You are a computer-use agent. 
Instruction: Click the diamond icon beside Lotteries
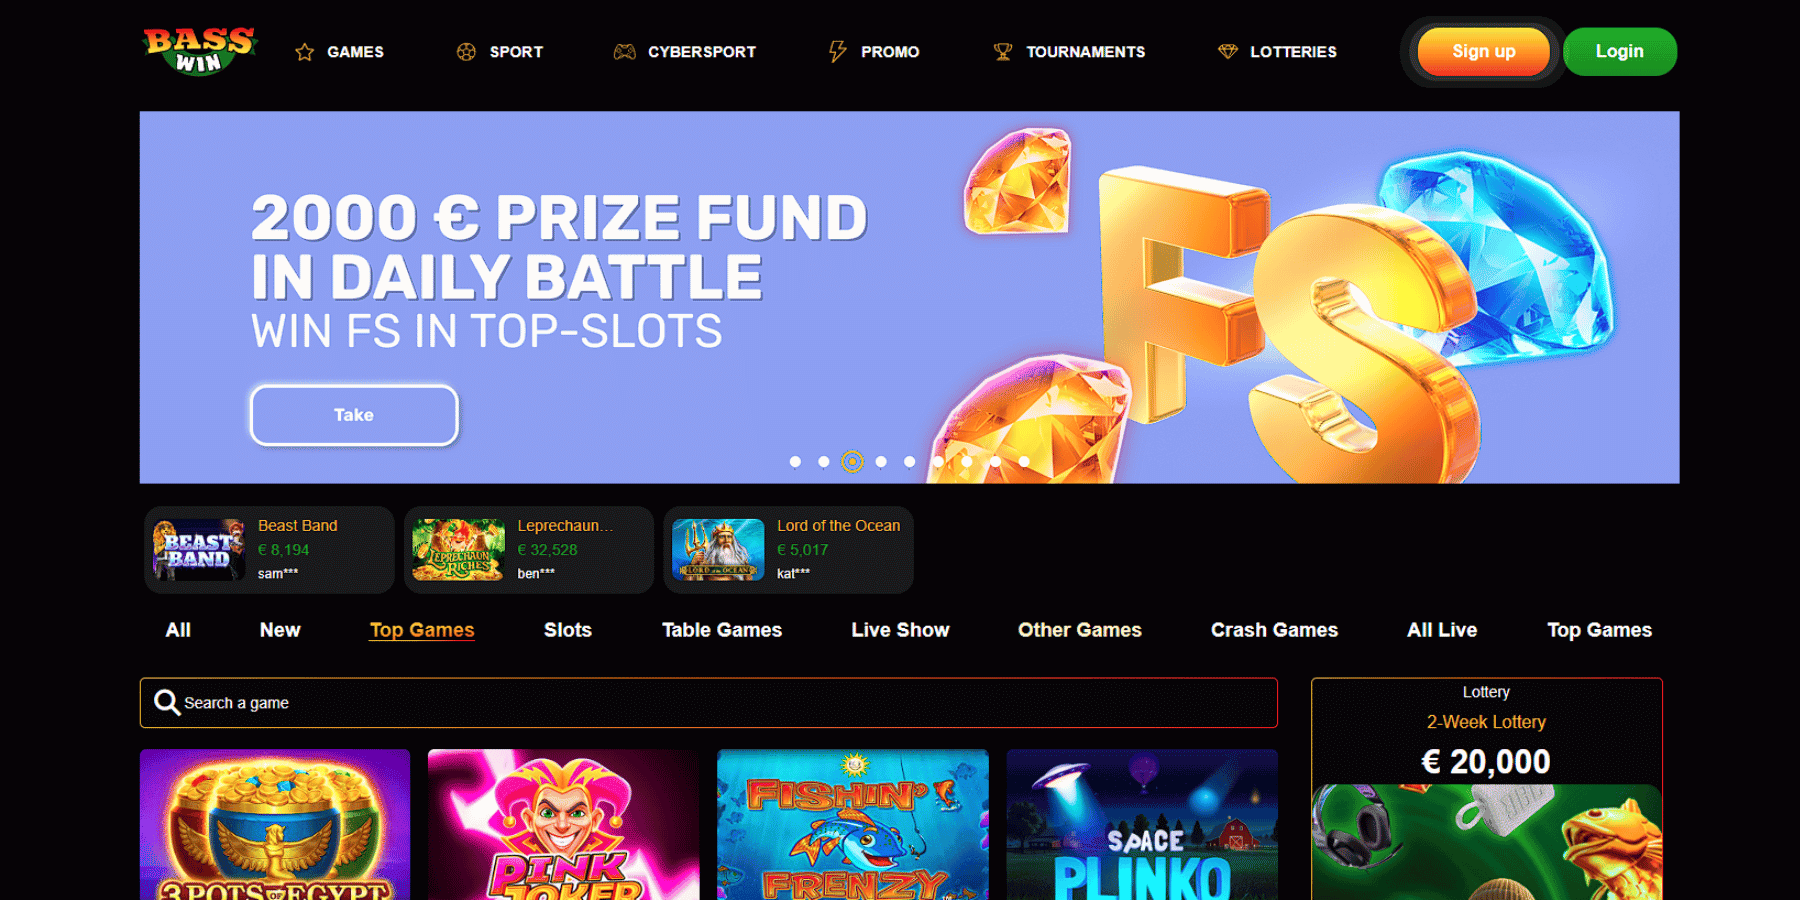(1228, 52)
